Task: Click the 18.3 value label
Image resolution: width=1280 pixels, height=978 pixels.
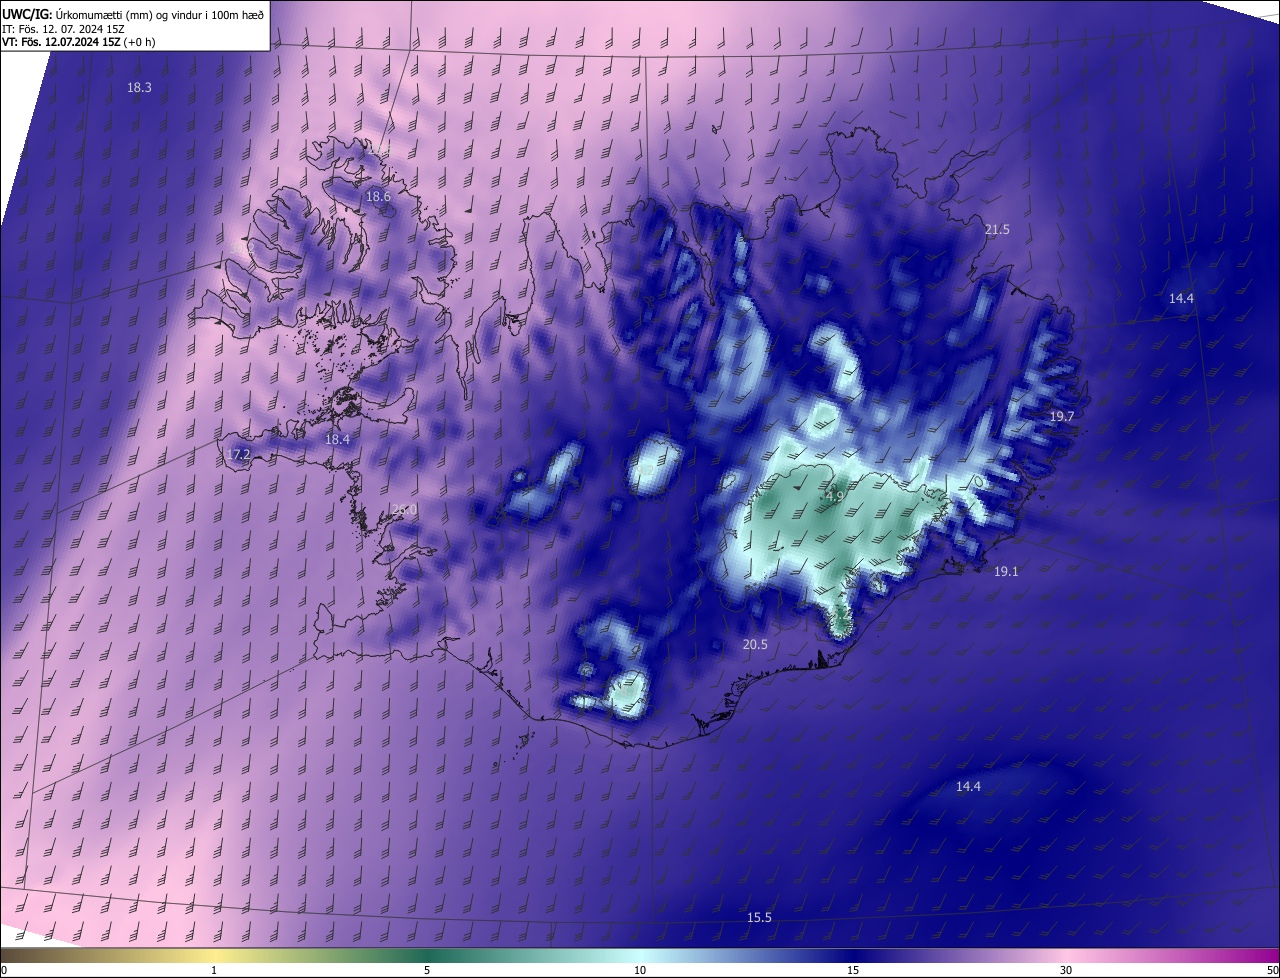Action: 139,88
